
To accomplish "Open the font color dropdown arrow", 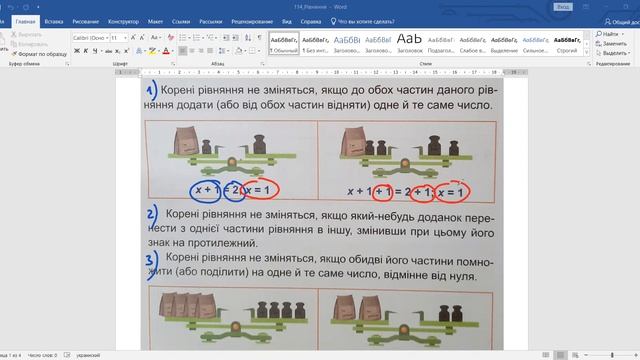I will (x=173, y=51).
